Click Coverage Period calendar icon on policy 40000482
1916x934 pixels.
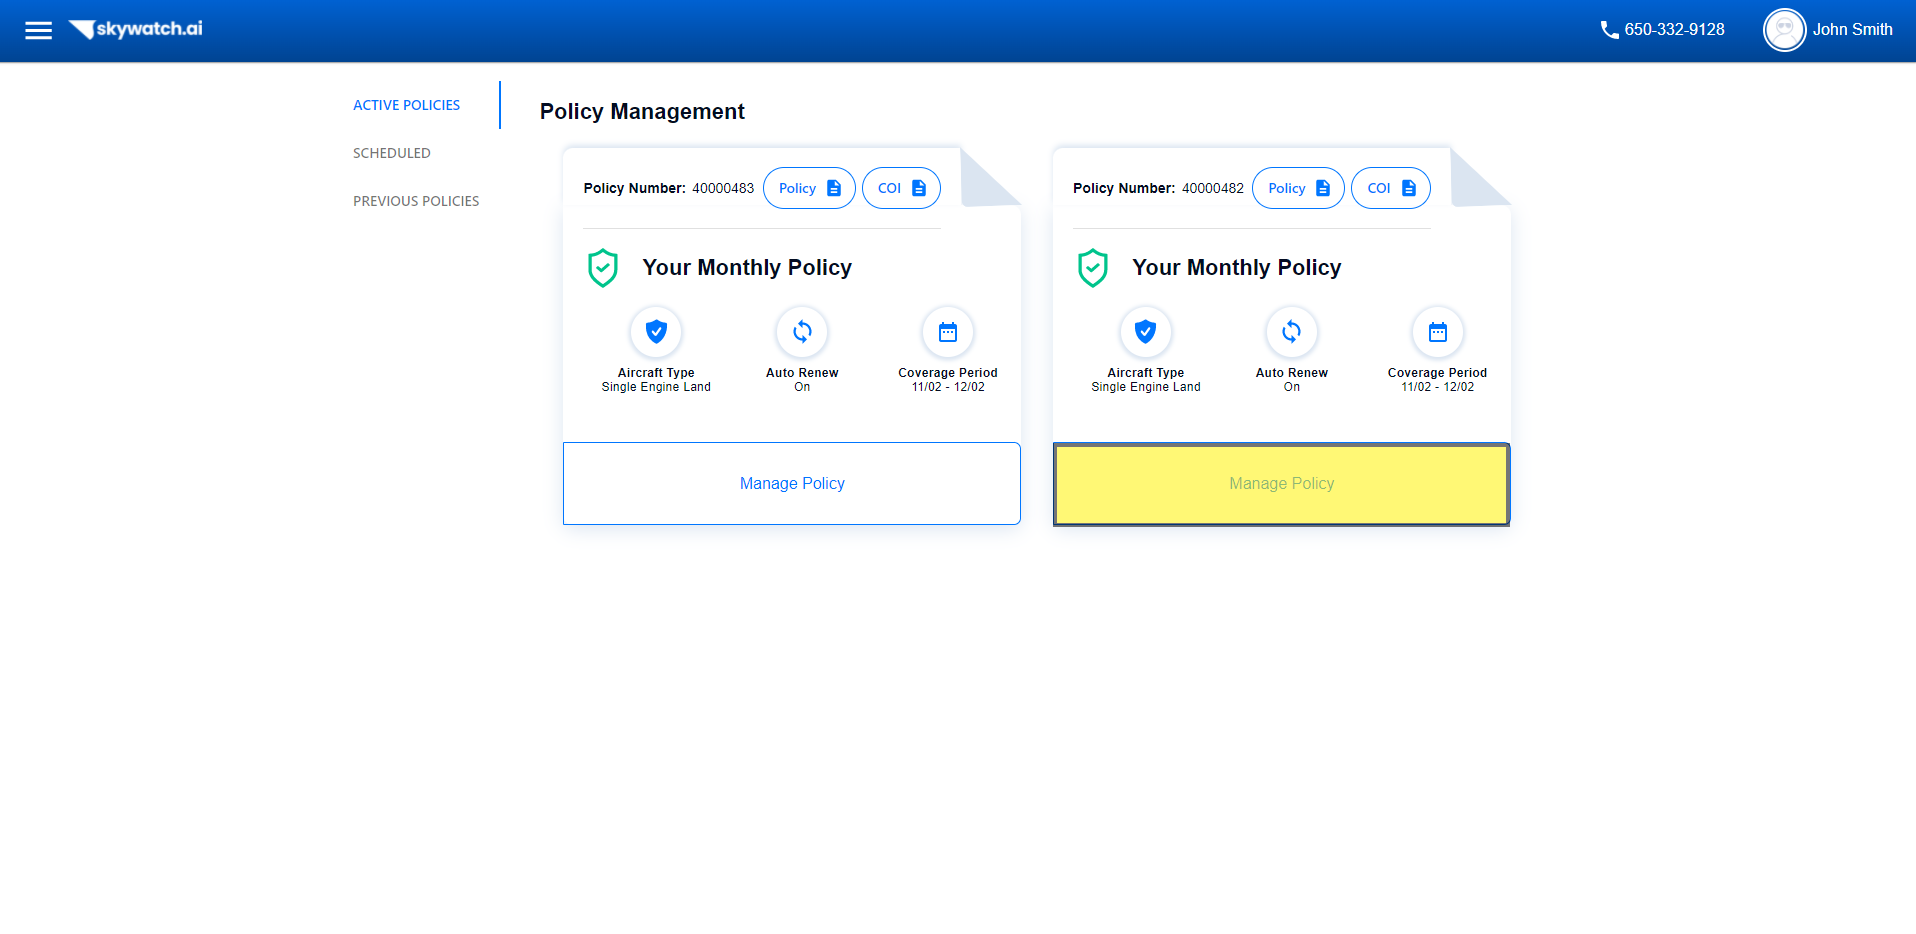(x=1437, y=332)
